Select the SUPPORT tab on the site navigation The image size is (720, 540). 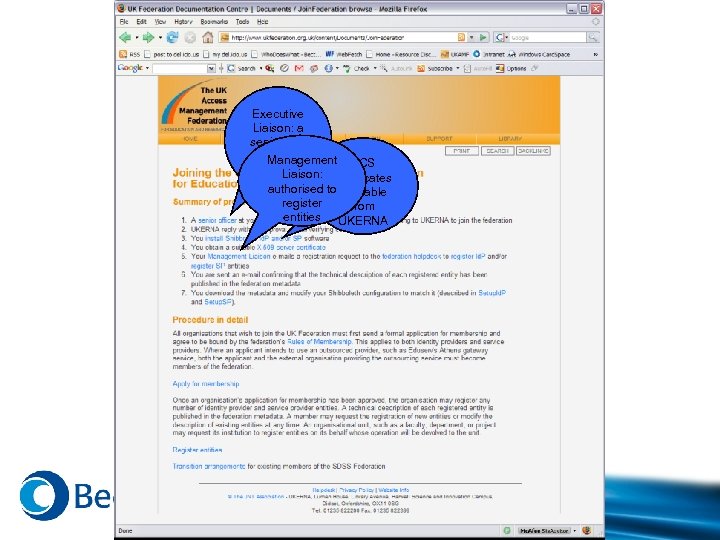(439, 139)
